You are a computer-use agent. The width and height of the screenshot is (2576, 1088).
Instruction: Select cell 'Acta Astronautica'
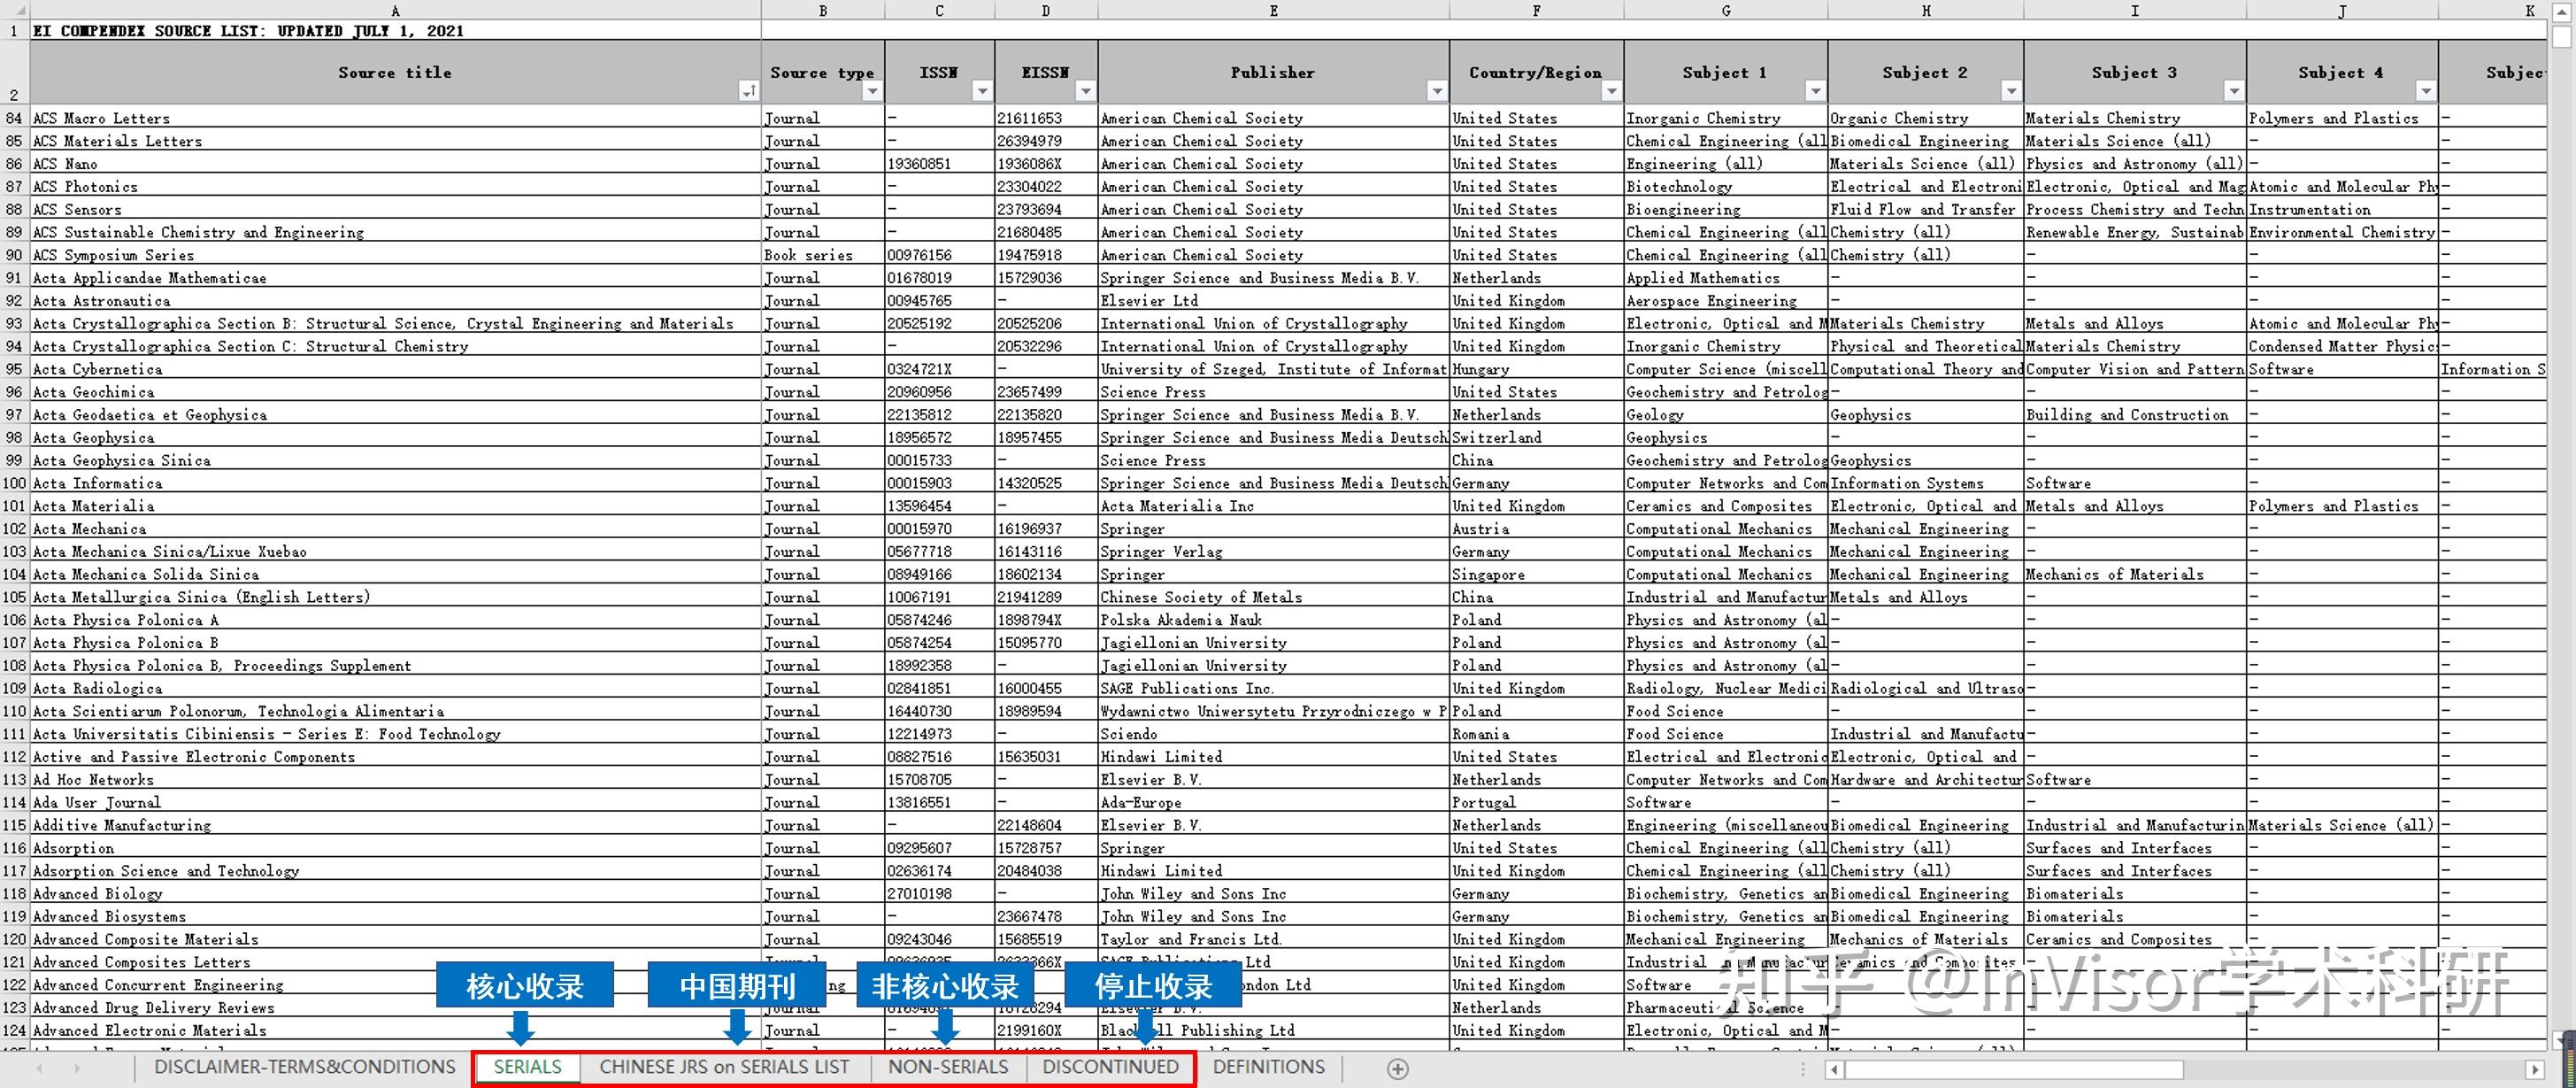pos(395,301)
